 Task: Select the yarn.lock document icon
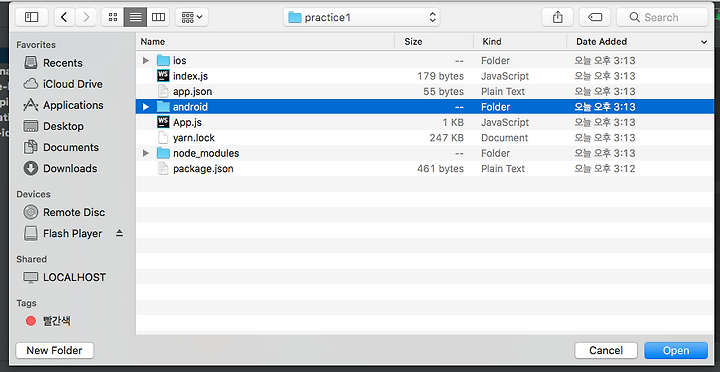[x=163, y=137]
